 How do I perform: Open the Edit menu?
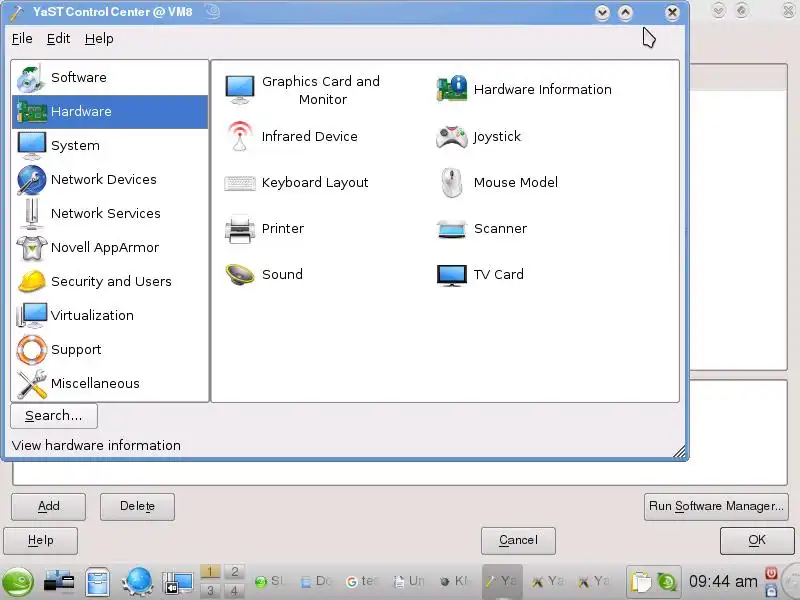58,39
